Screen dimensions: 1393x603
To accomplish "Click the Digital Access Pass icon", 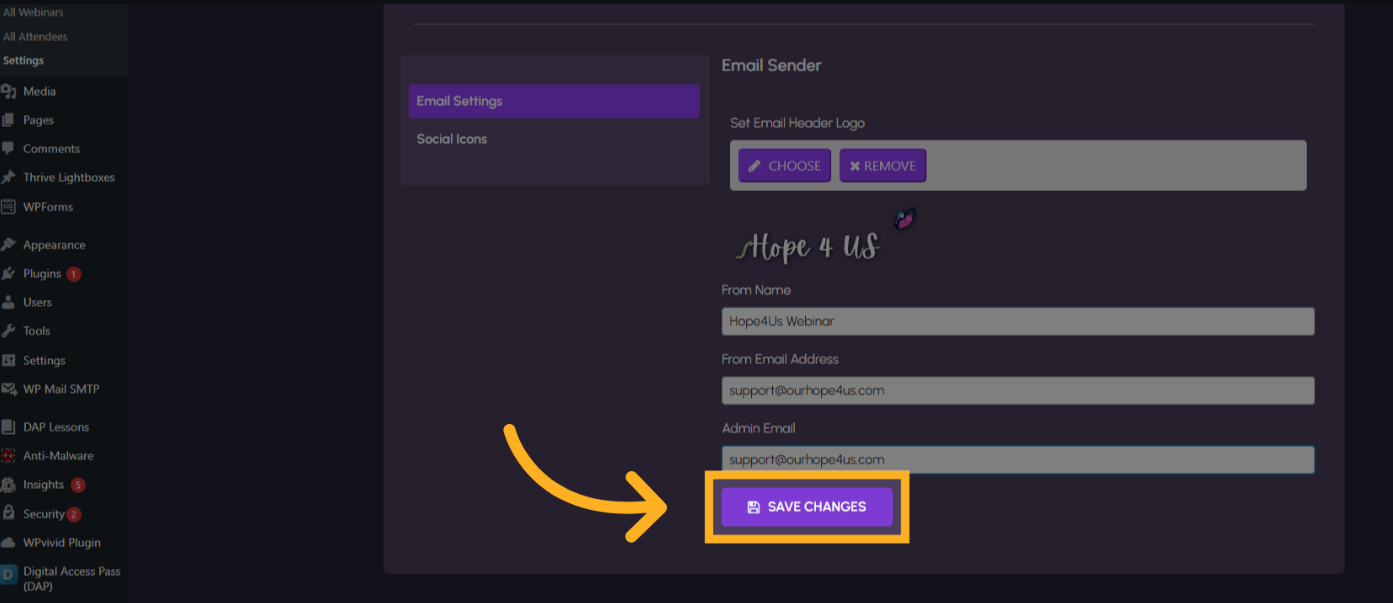I will [9, 575].
